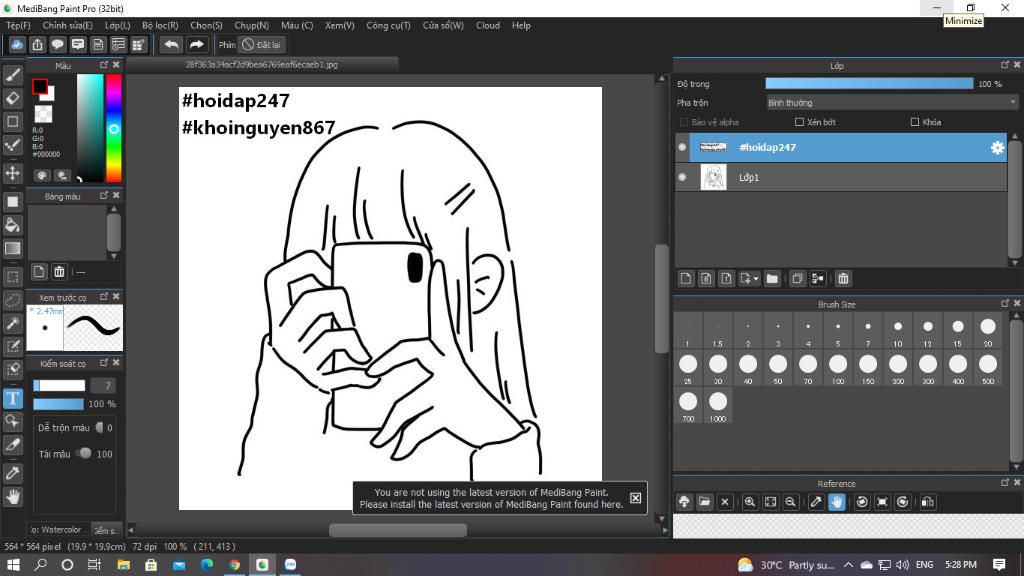Image resolution: width=1024 pixels, height=576 pixels.
Task: Toggle the Tải màu knob
Action: pos(84,453)
